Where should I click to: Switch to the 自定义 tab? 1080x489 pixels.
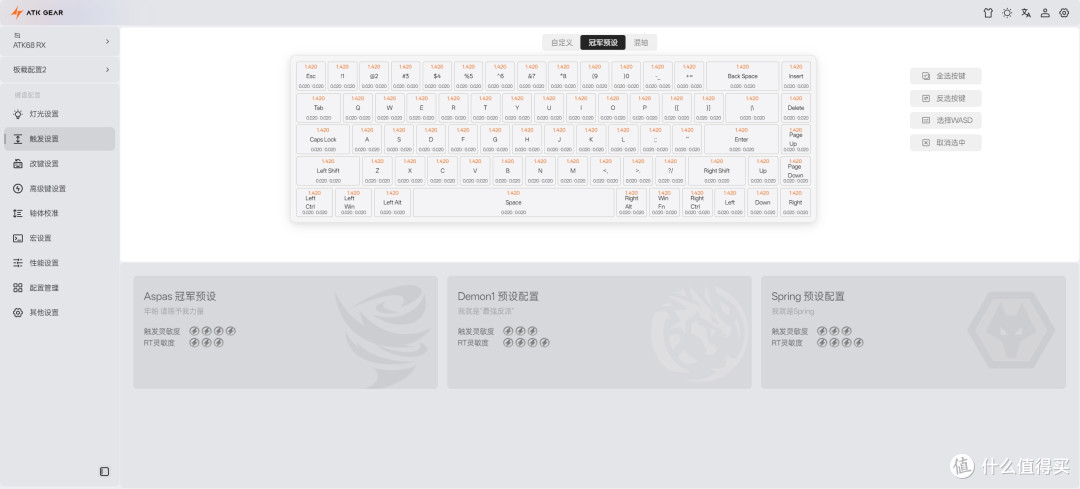coord(561,43)
